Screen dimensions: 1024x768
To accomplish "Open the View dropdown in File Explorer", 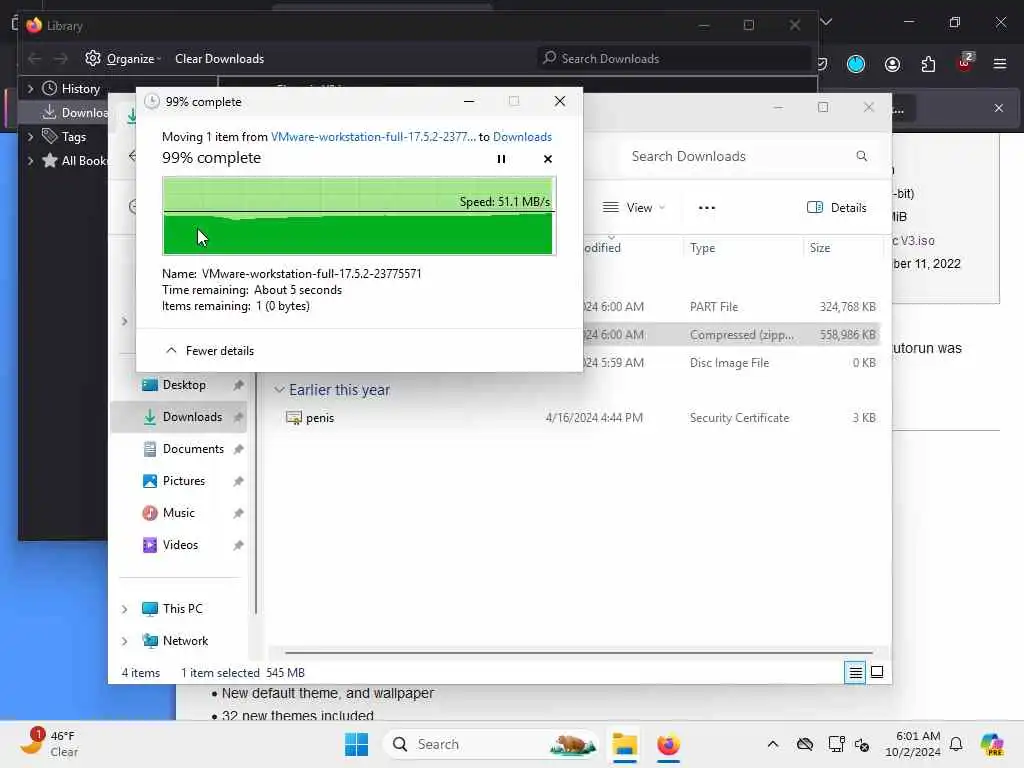I will coord(633,208).
